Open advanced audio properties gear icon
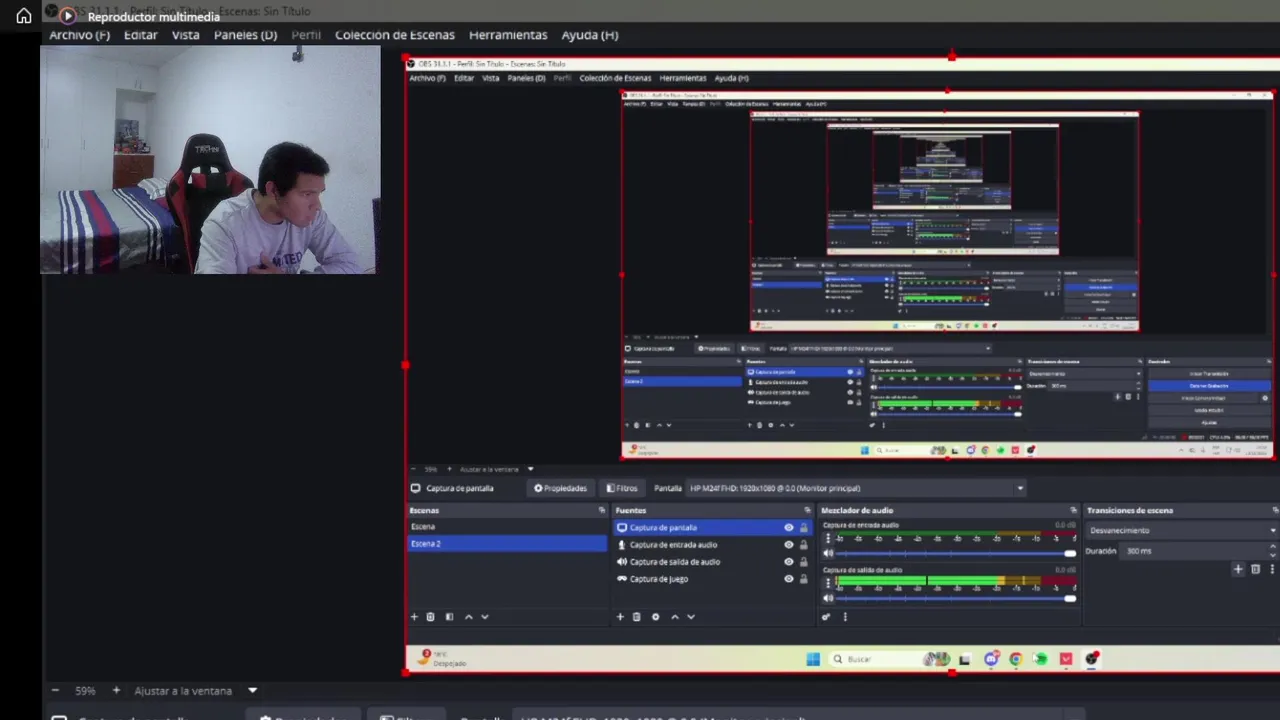This screenshot has height=720, width=1280. 826,617
